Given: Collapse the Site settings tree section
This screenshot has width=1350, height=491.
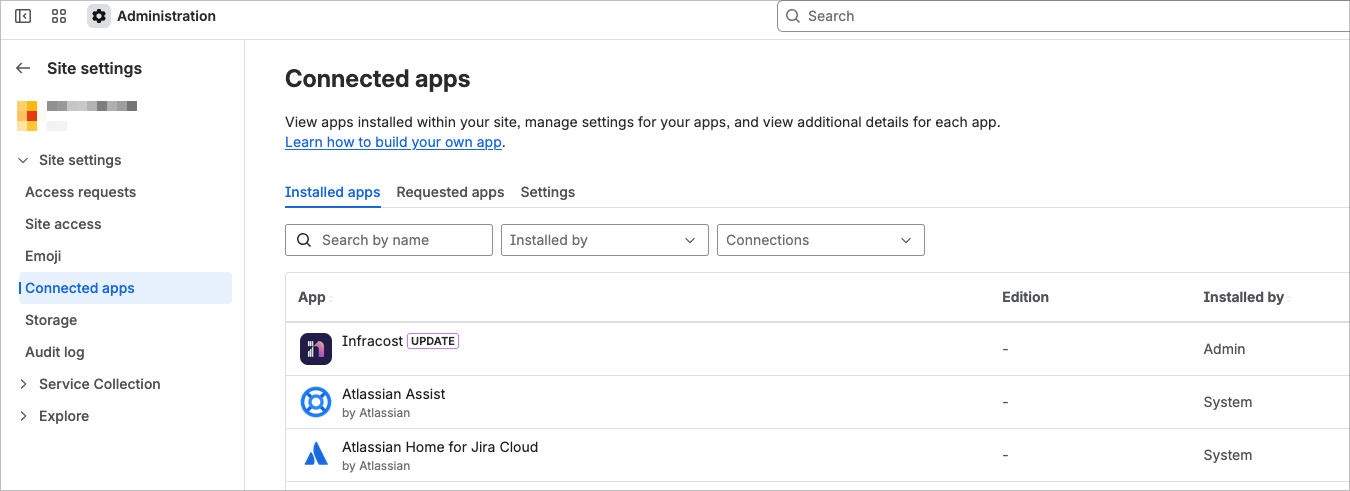Looking at the screenshot, I should pyautogui.click(x=23, y=160).
